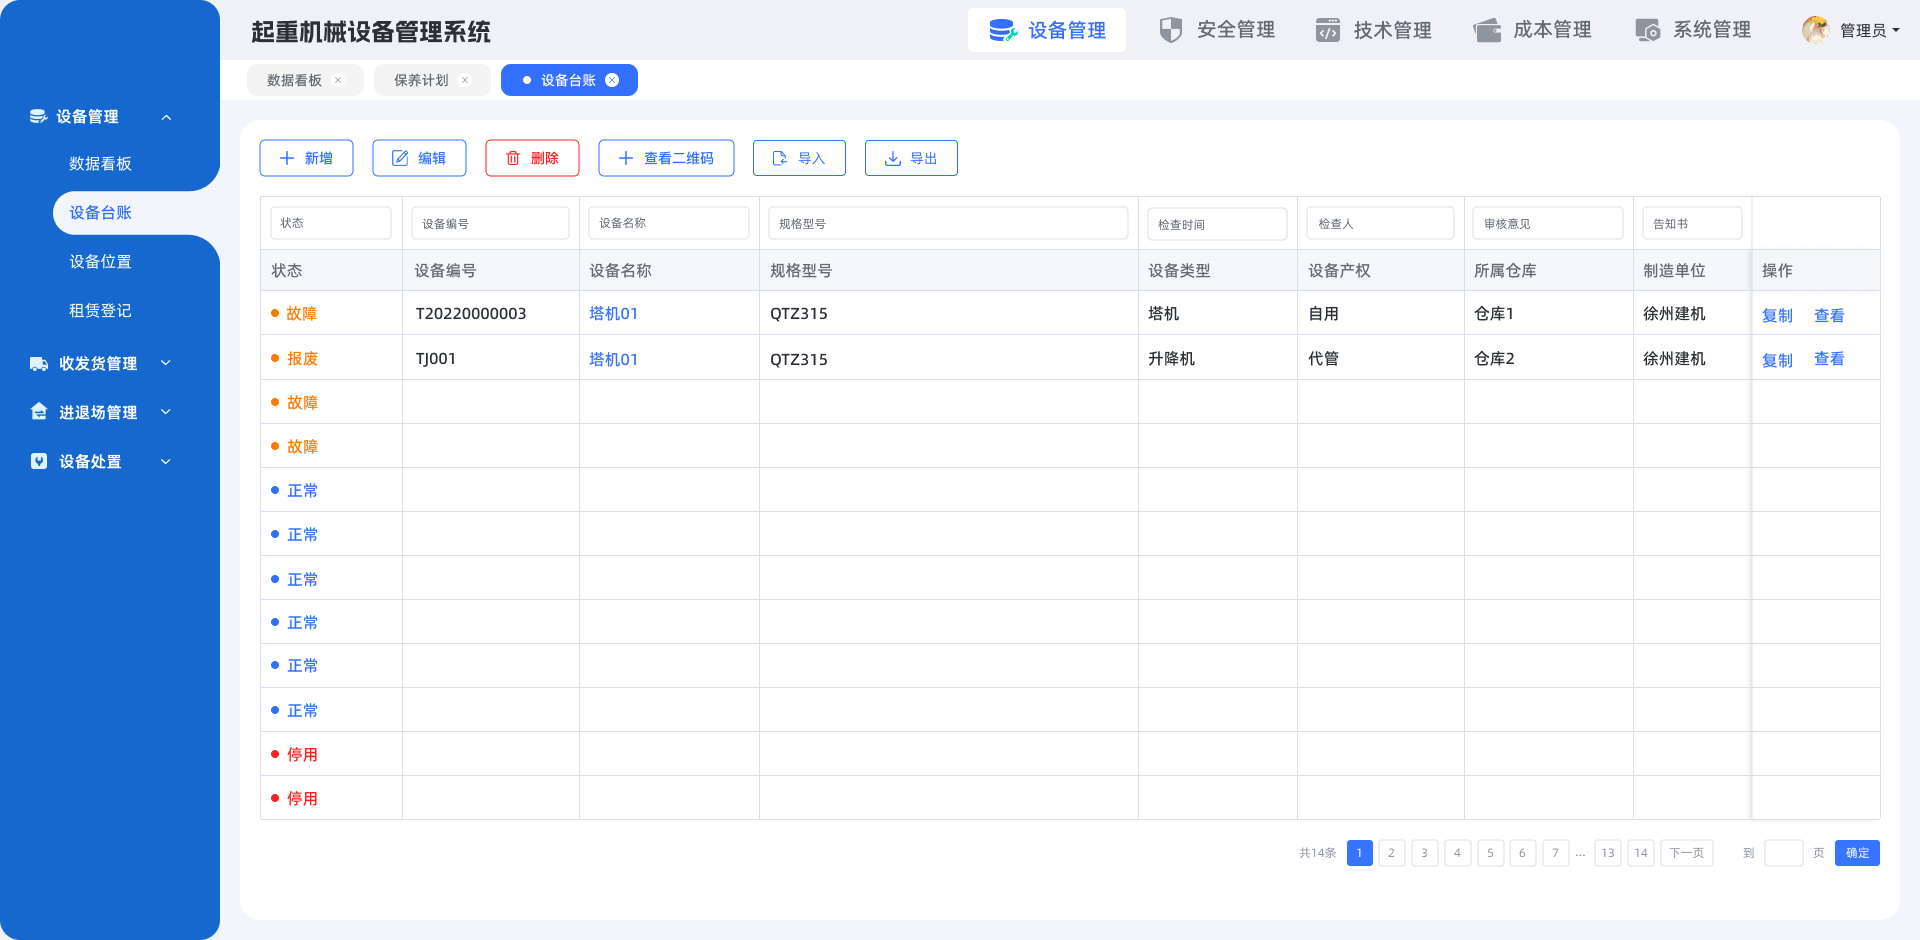Click the 编辑 button
1920x940 pixels.
(419, 158)
